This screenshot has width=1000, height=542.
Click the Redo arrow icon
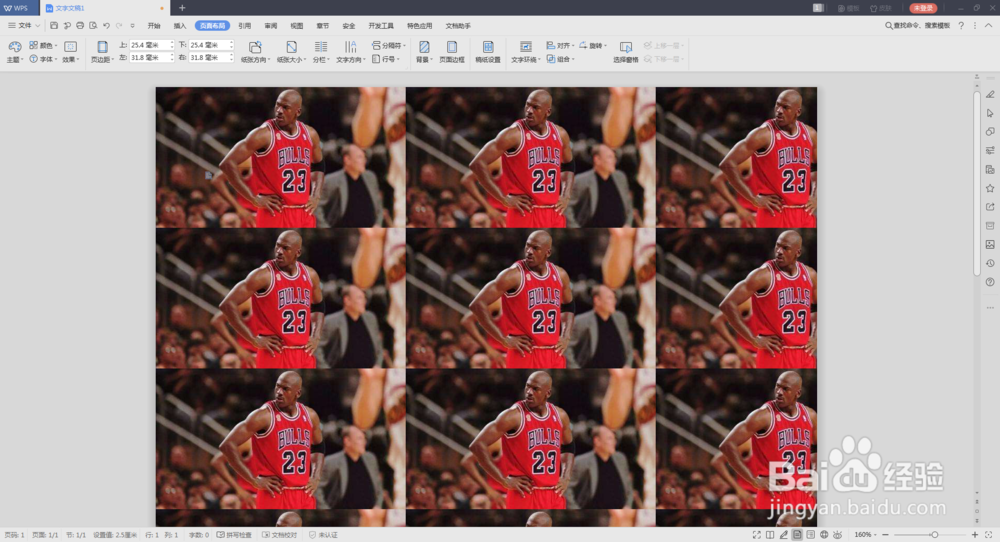pyautogui.click(x=119, y=26)
